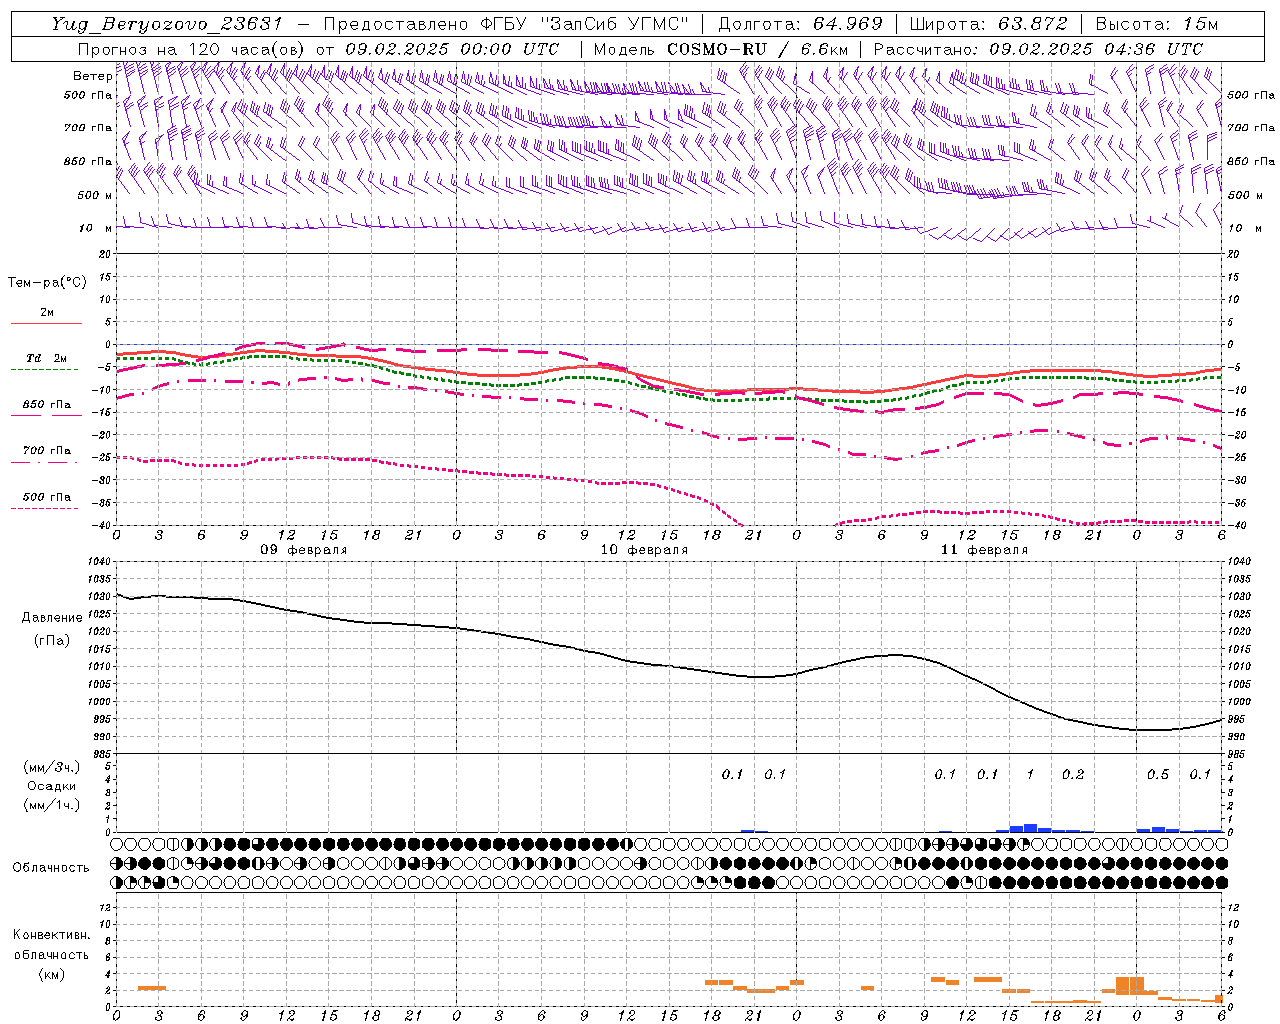Click the (мм/3ч.) precipitation unit label
Image resolution: width=1280 pixels, height=1024 pixels.
pos(51,767)
